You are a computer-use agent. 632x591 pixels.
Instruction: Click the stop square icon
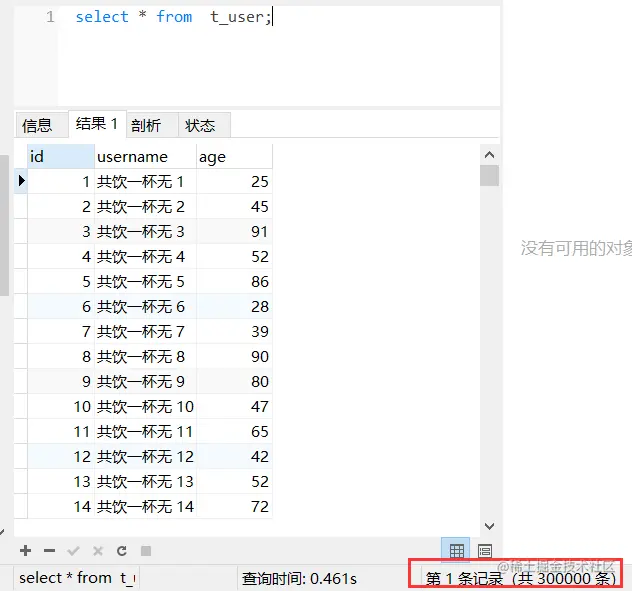tap(146, 551)
